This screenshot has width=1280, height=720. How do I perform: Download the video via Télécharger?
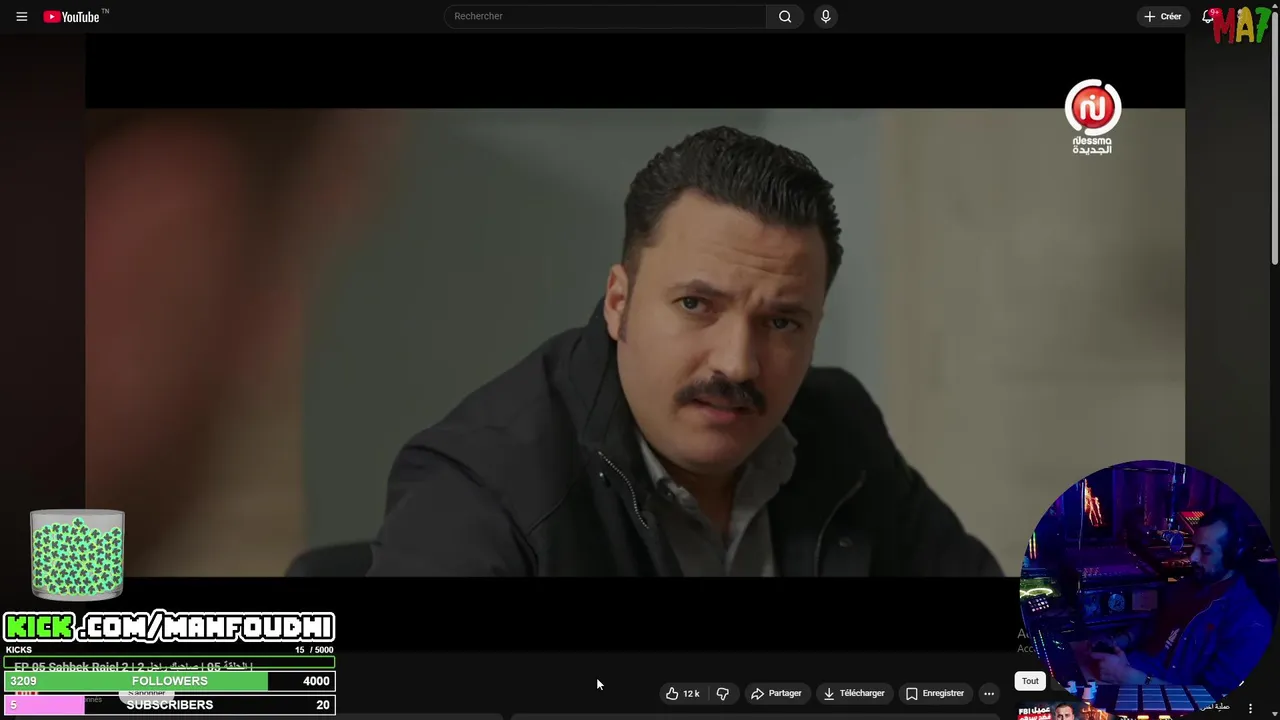click(854, 693)
